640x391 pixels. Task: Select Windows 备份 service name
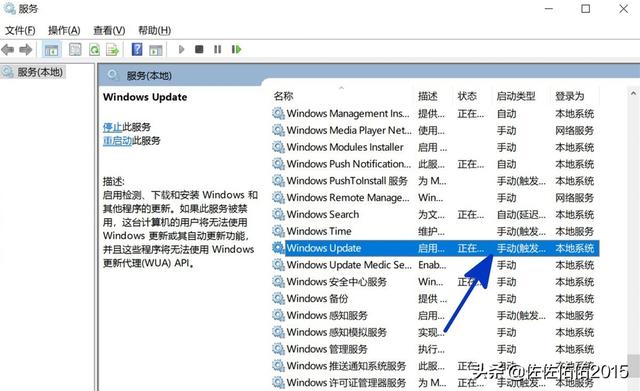coord(317,298)
